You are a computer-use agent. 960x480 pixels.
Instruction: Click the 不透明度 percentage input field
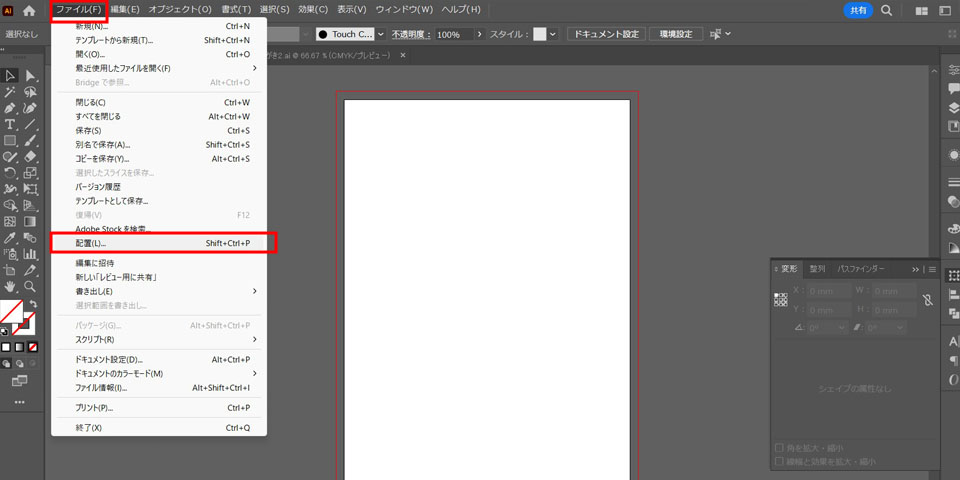coord(453,34)
